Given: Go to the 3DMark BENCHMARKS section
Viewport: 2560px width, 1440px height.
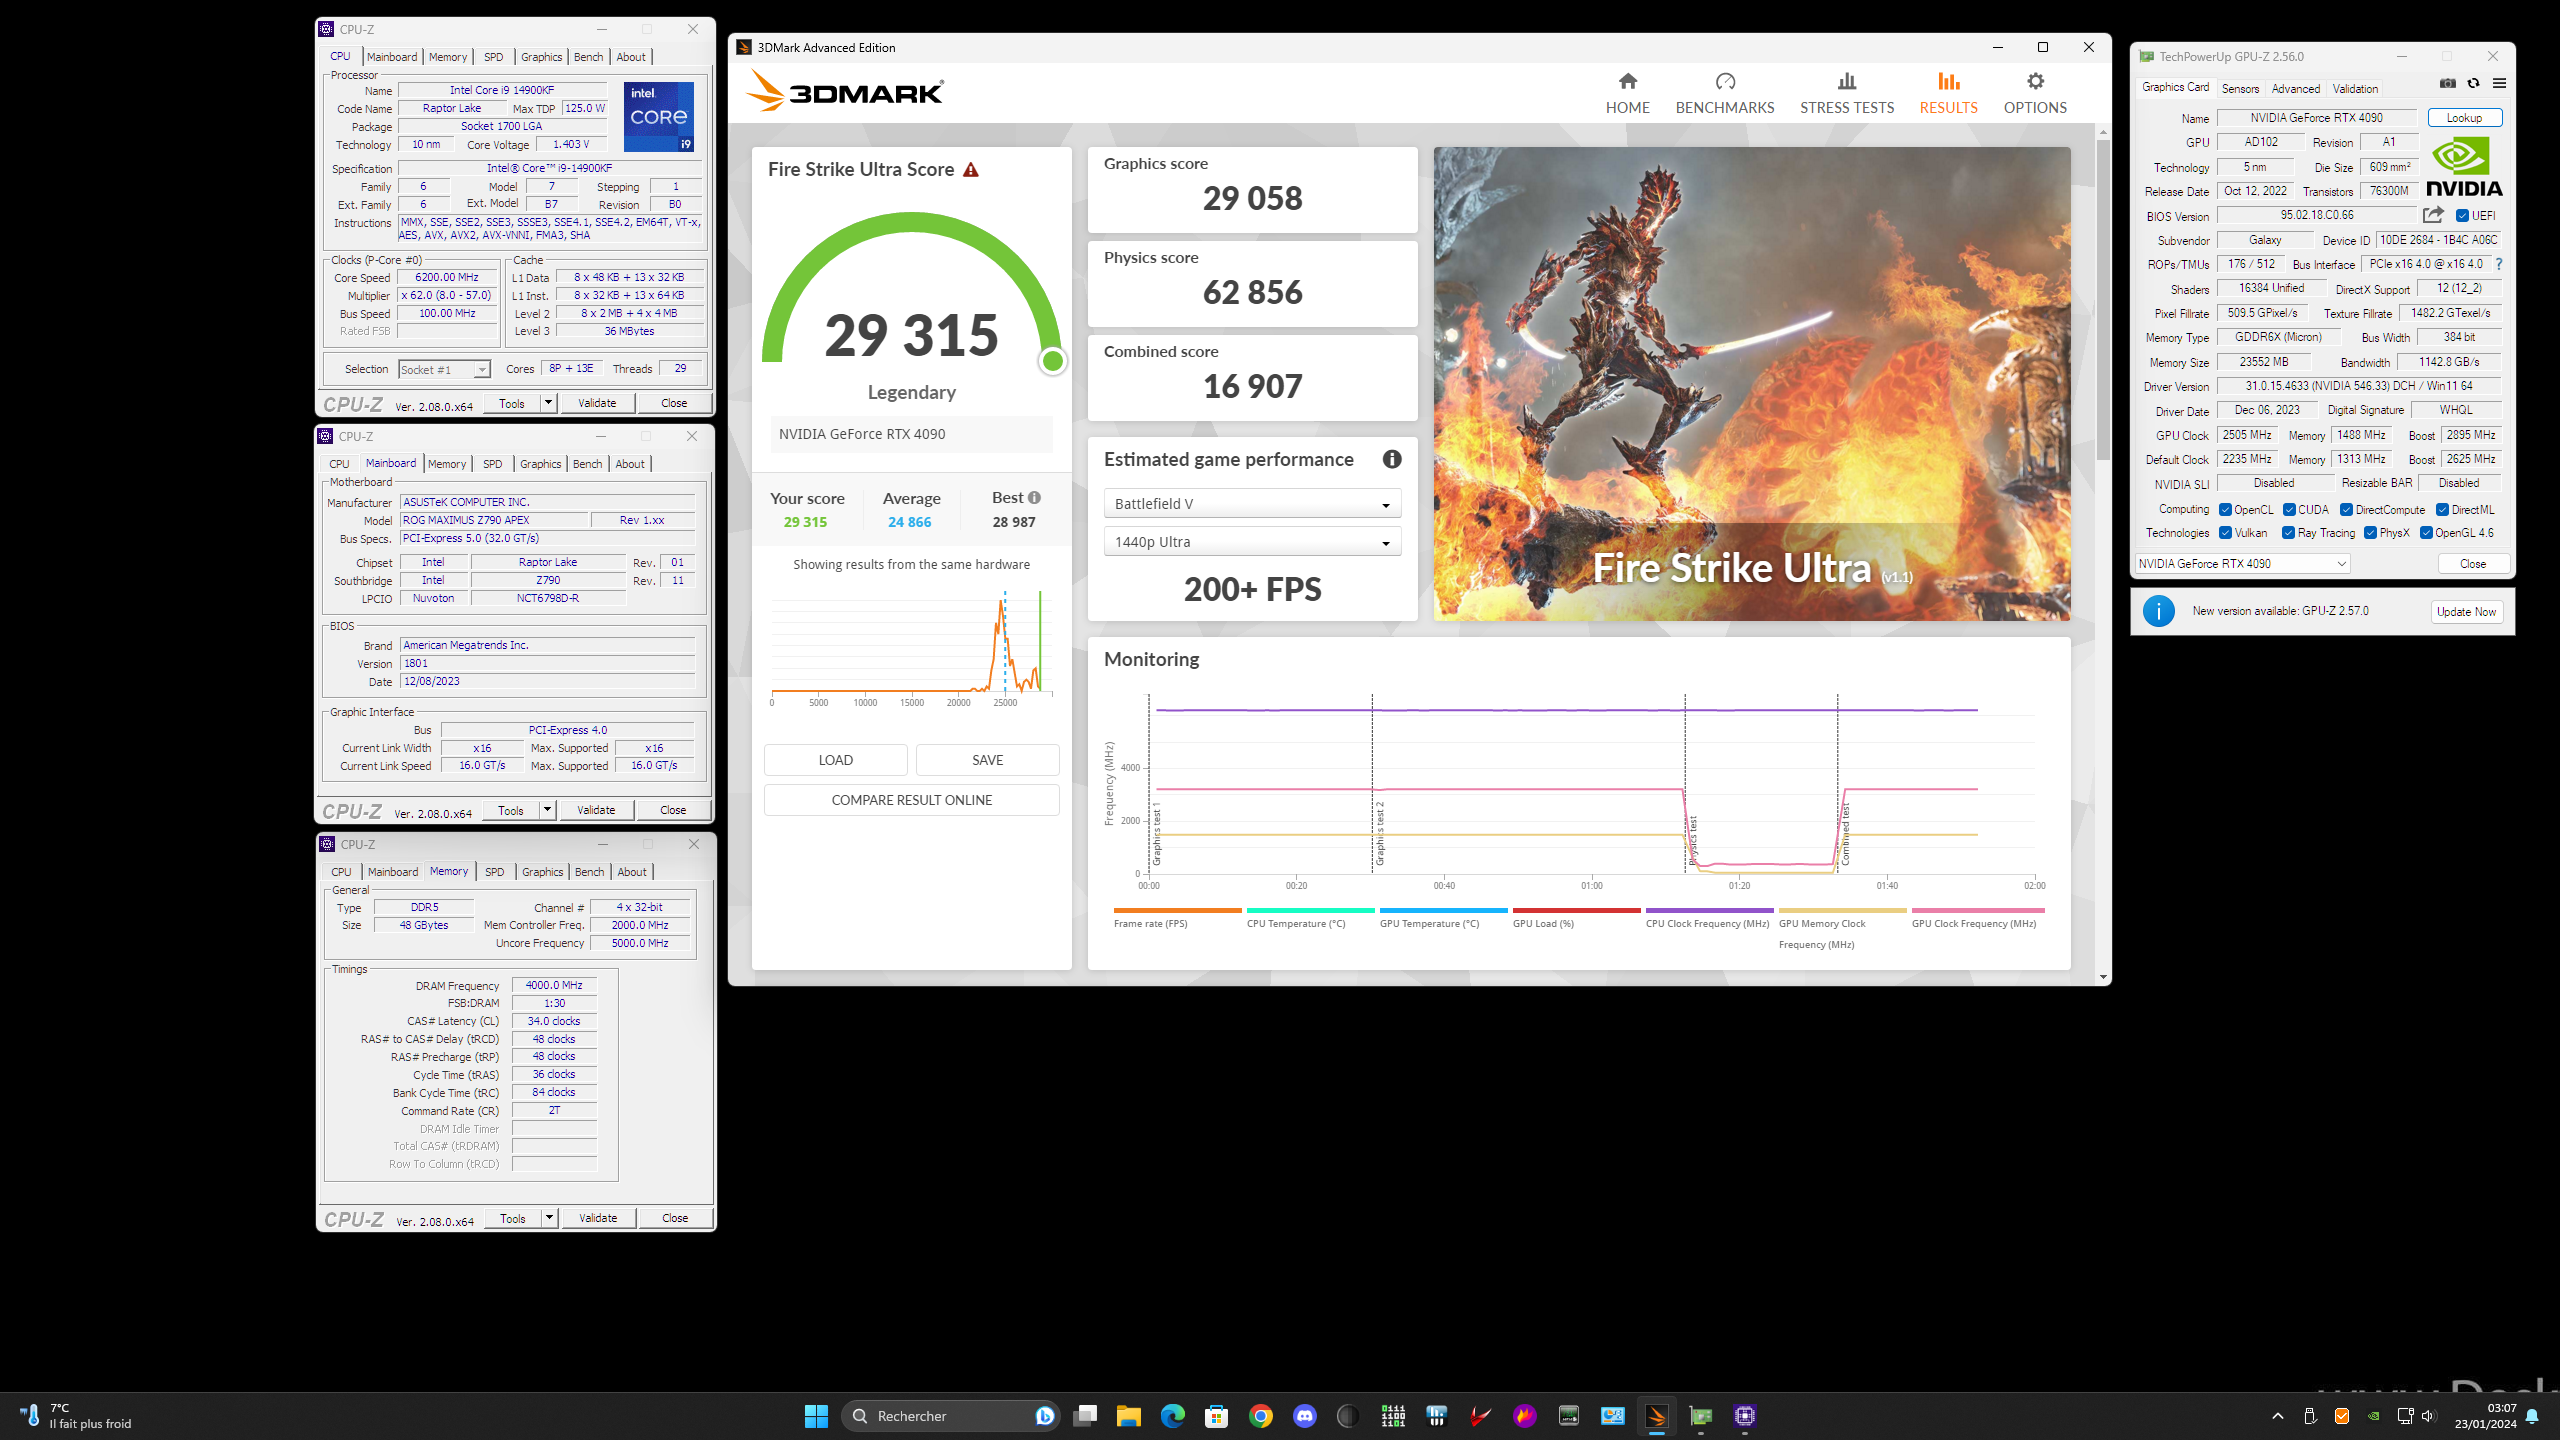Looking at the screenshot, I should pyautogui.click(x=1724, y=93).
